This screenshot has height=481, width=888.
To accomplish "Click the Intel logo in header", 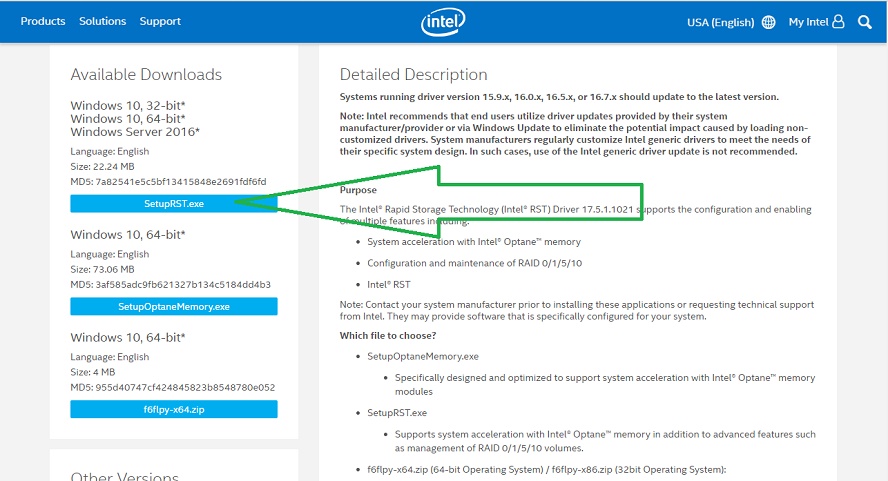I will click(443, 22).
